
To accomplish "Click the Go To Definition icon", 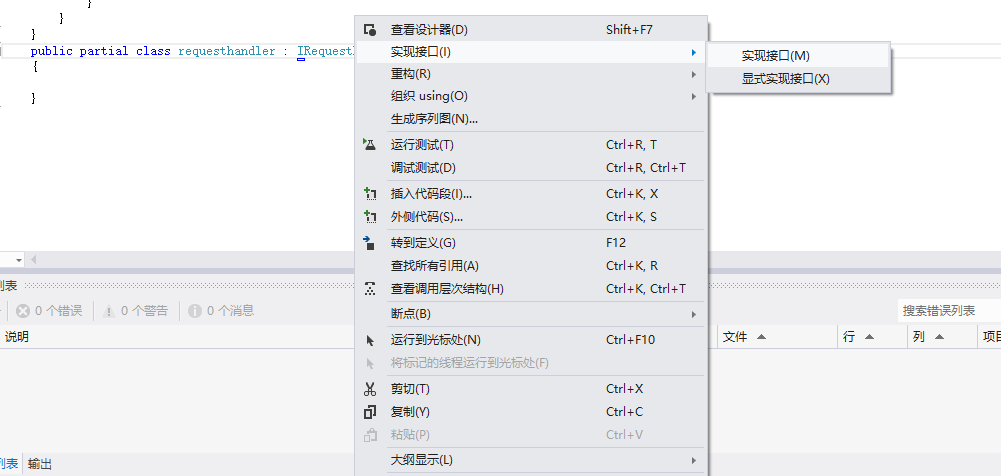I will pos(370,242).
